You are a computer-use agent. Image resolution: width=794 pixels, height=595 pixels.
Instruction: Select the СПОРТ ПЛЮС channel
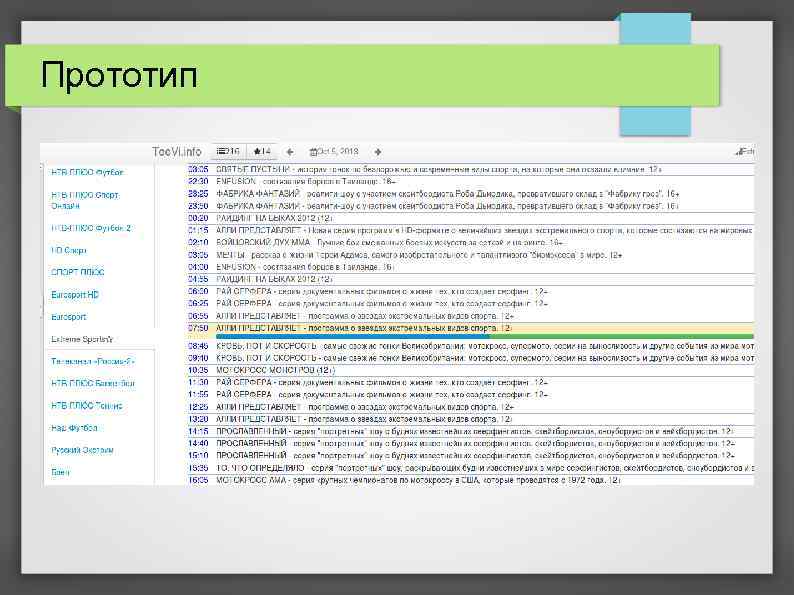tap(77, 272)
